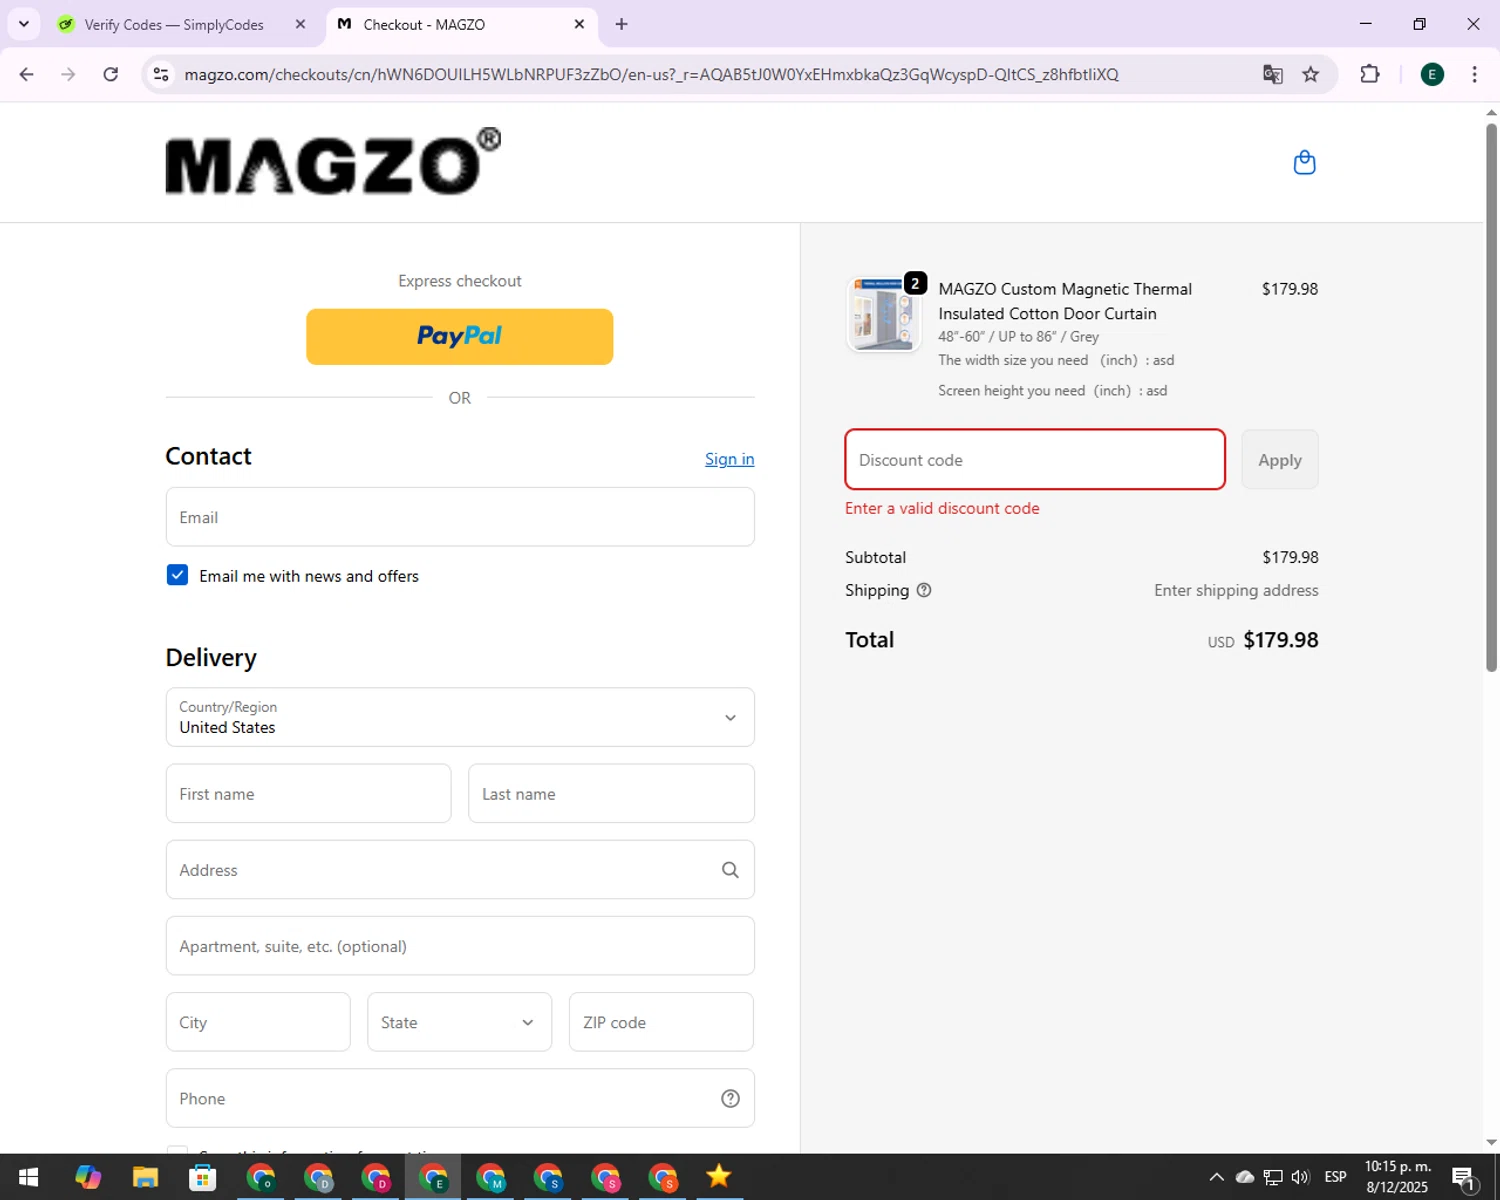Click the Email input field

pyautogui.click(x=460, y=517)
